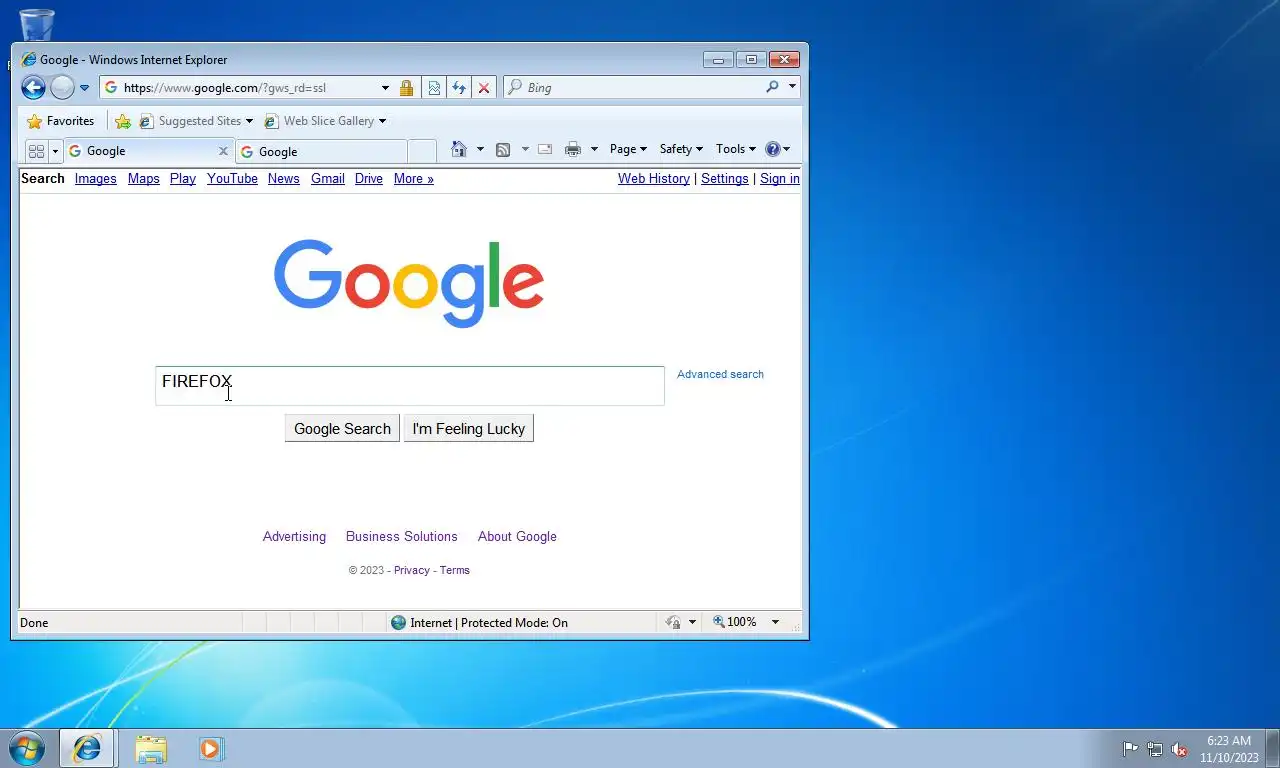1280x768 pixels.
Task: Click the Bing magnifier search icon
Action: (772, 88)
